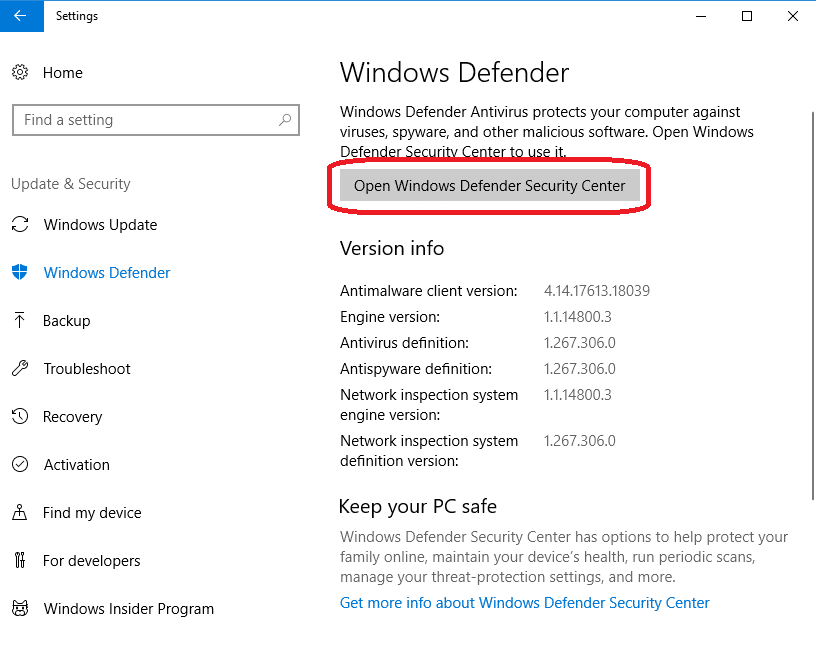The image size is (816, 650).
Task: Minimize the Settings window
Action: click(701, 16)
